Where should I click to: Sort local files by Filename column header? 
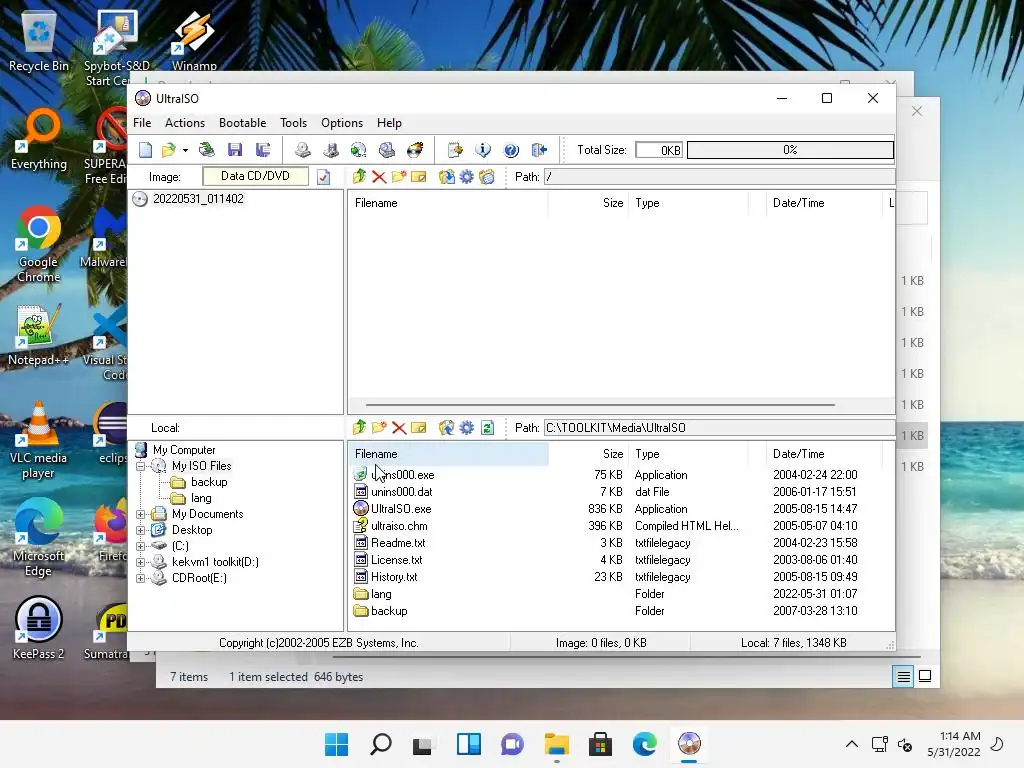448,454
